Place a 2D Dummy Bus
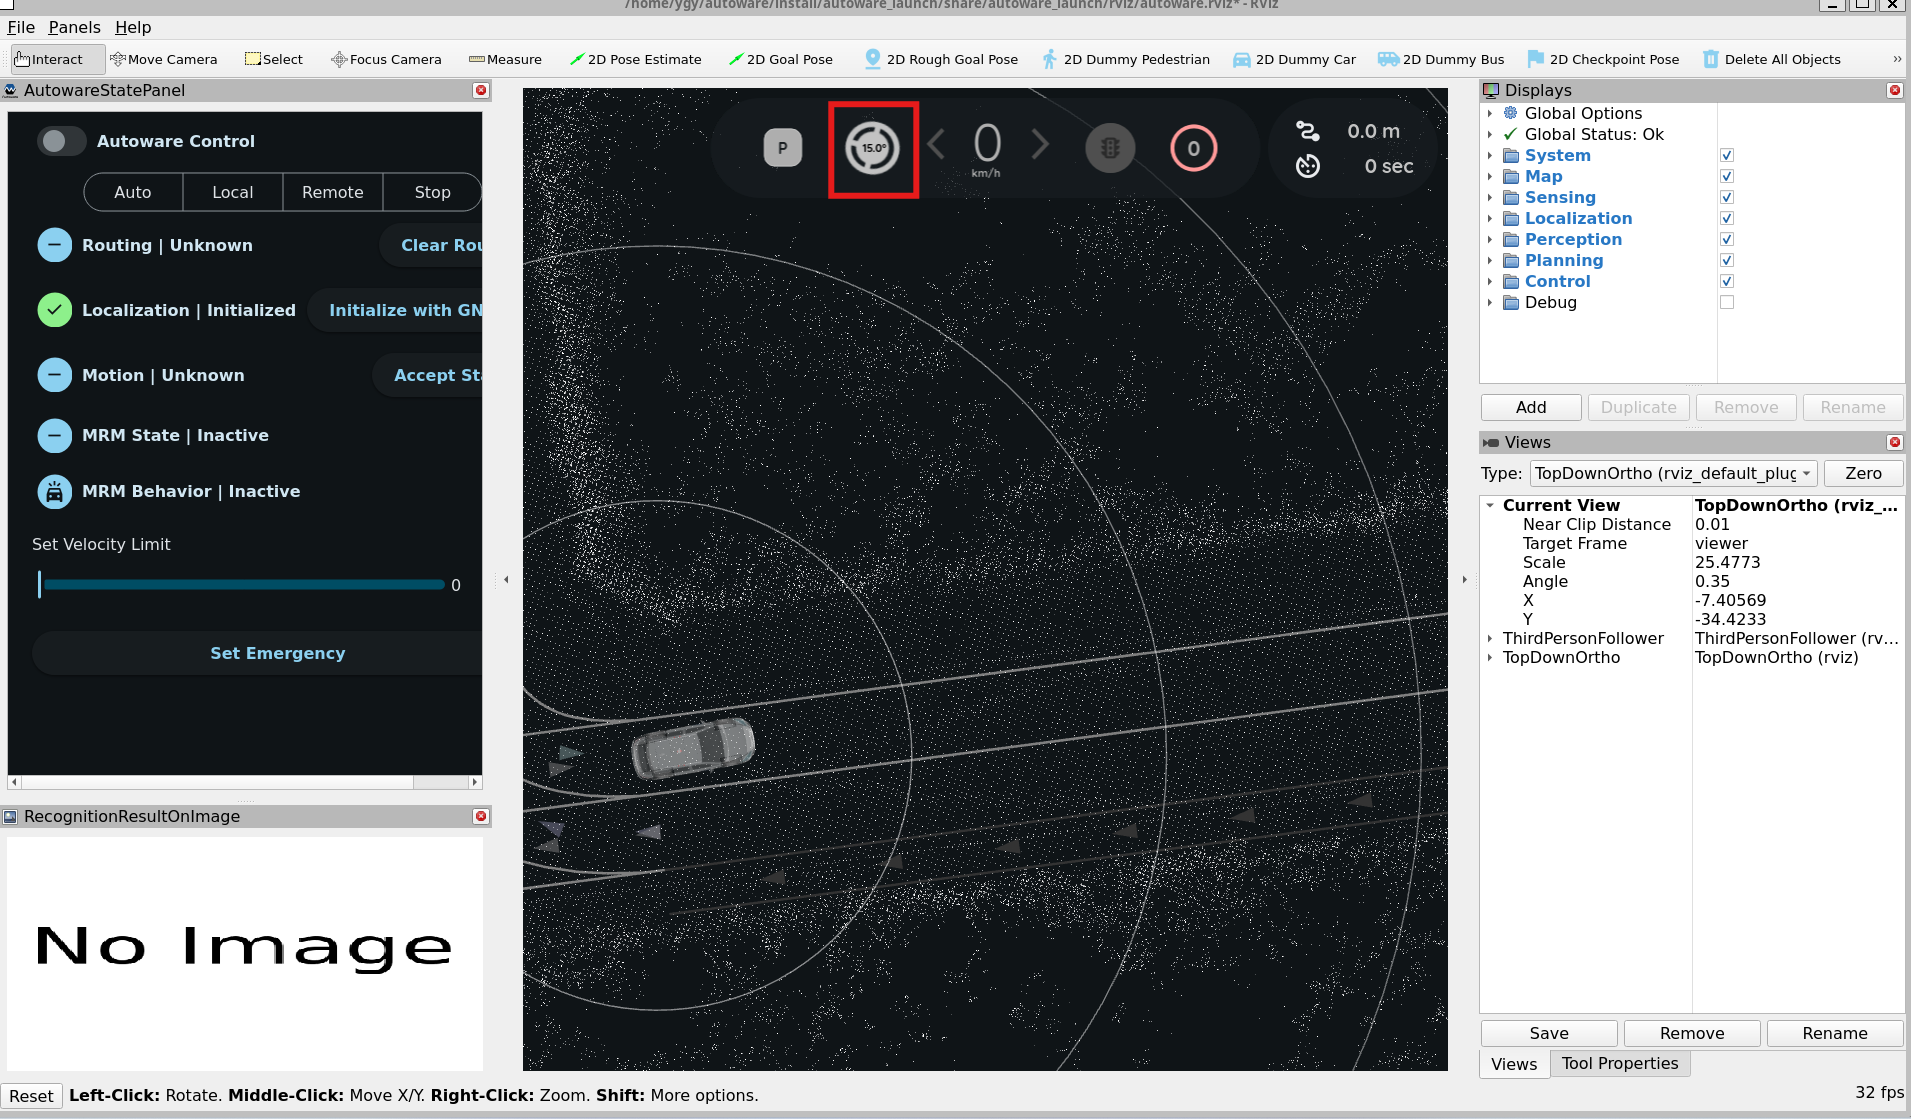The height and width of the screenshot is (1119, 1911). point(1440,59)
